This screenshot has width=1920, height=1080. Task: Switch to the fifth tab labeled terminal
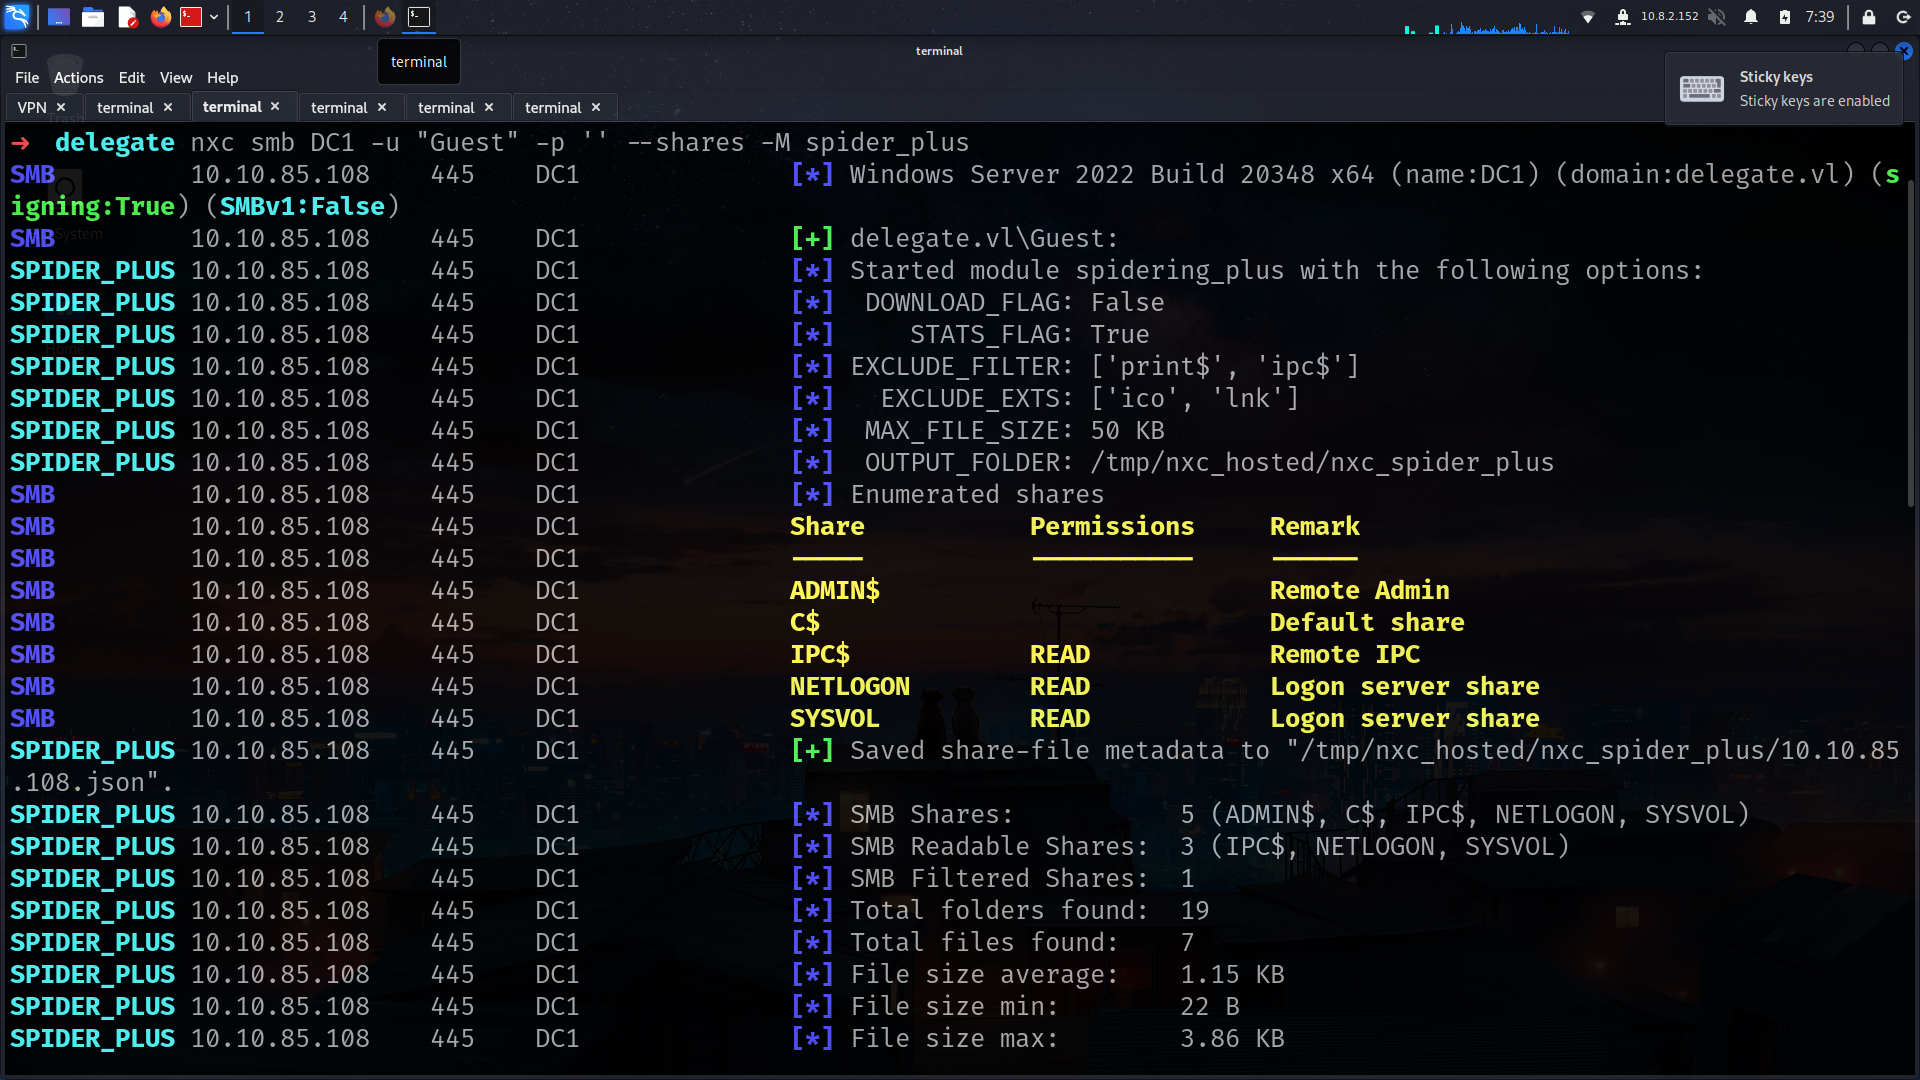pos(446,107)
